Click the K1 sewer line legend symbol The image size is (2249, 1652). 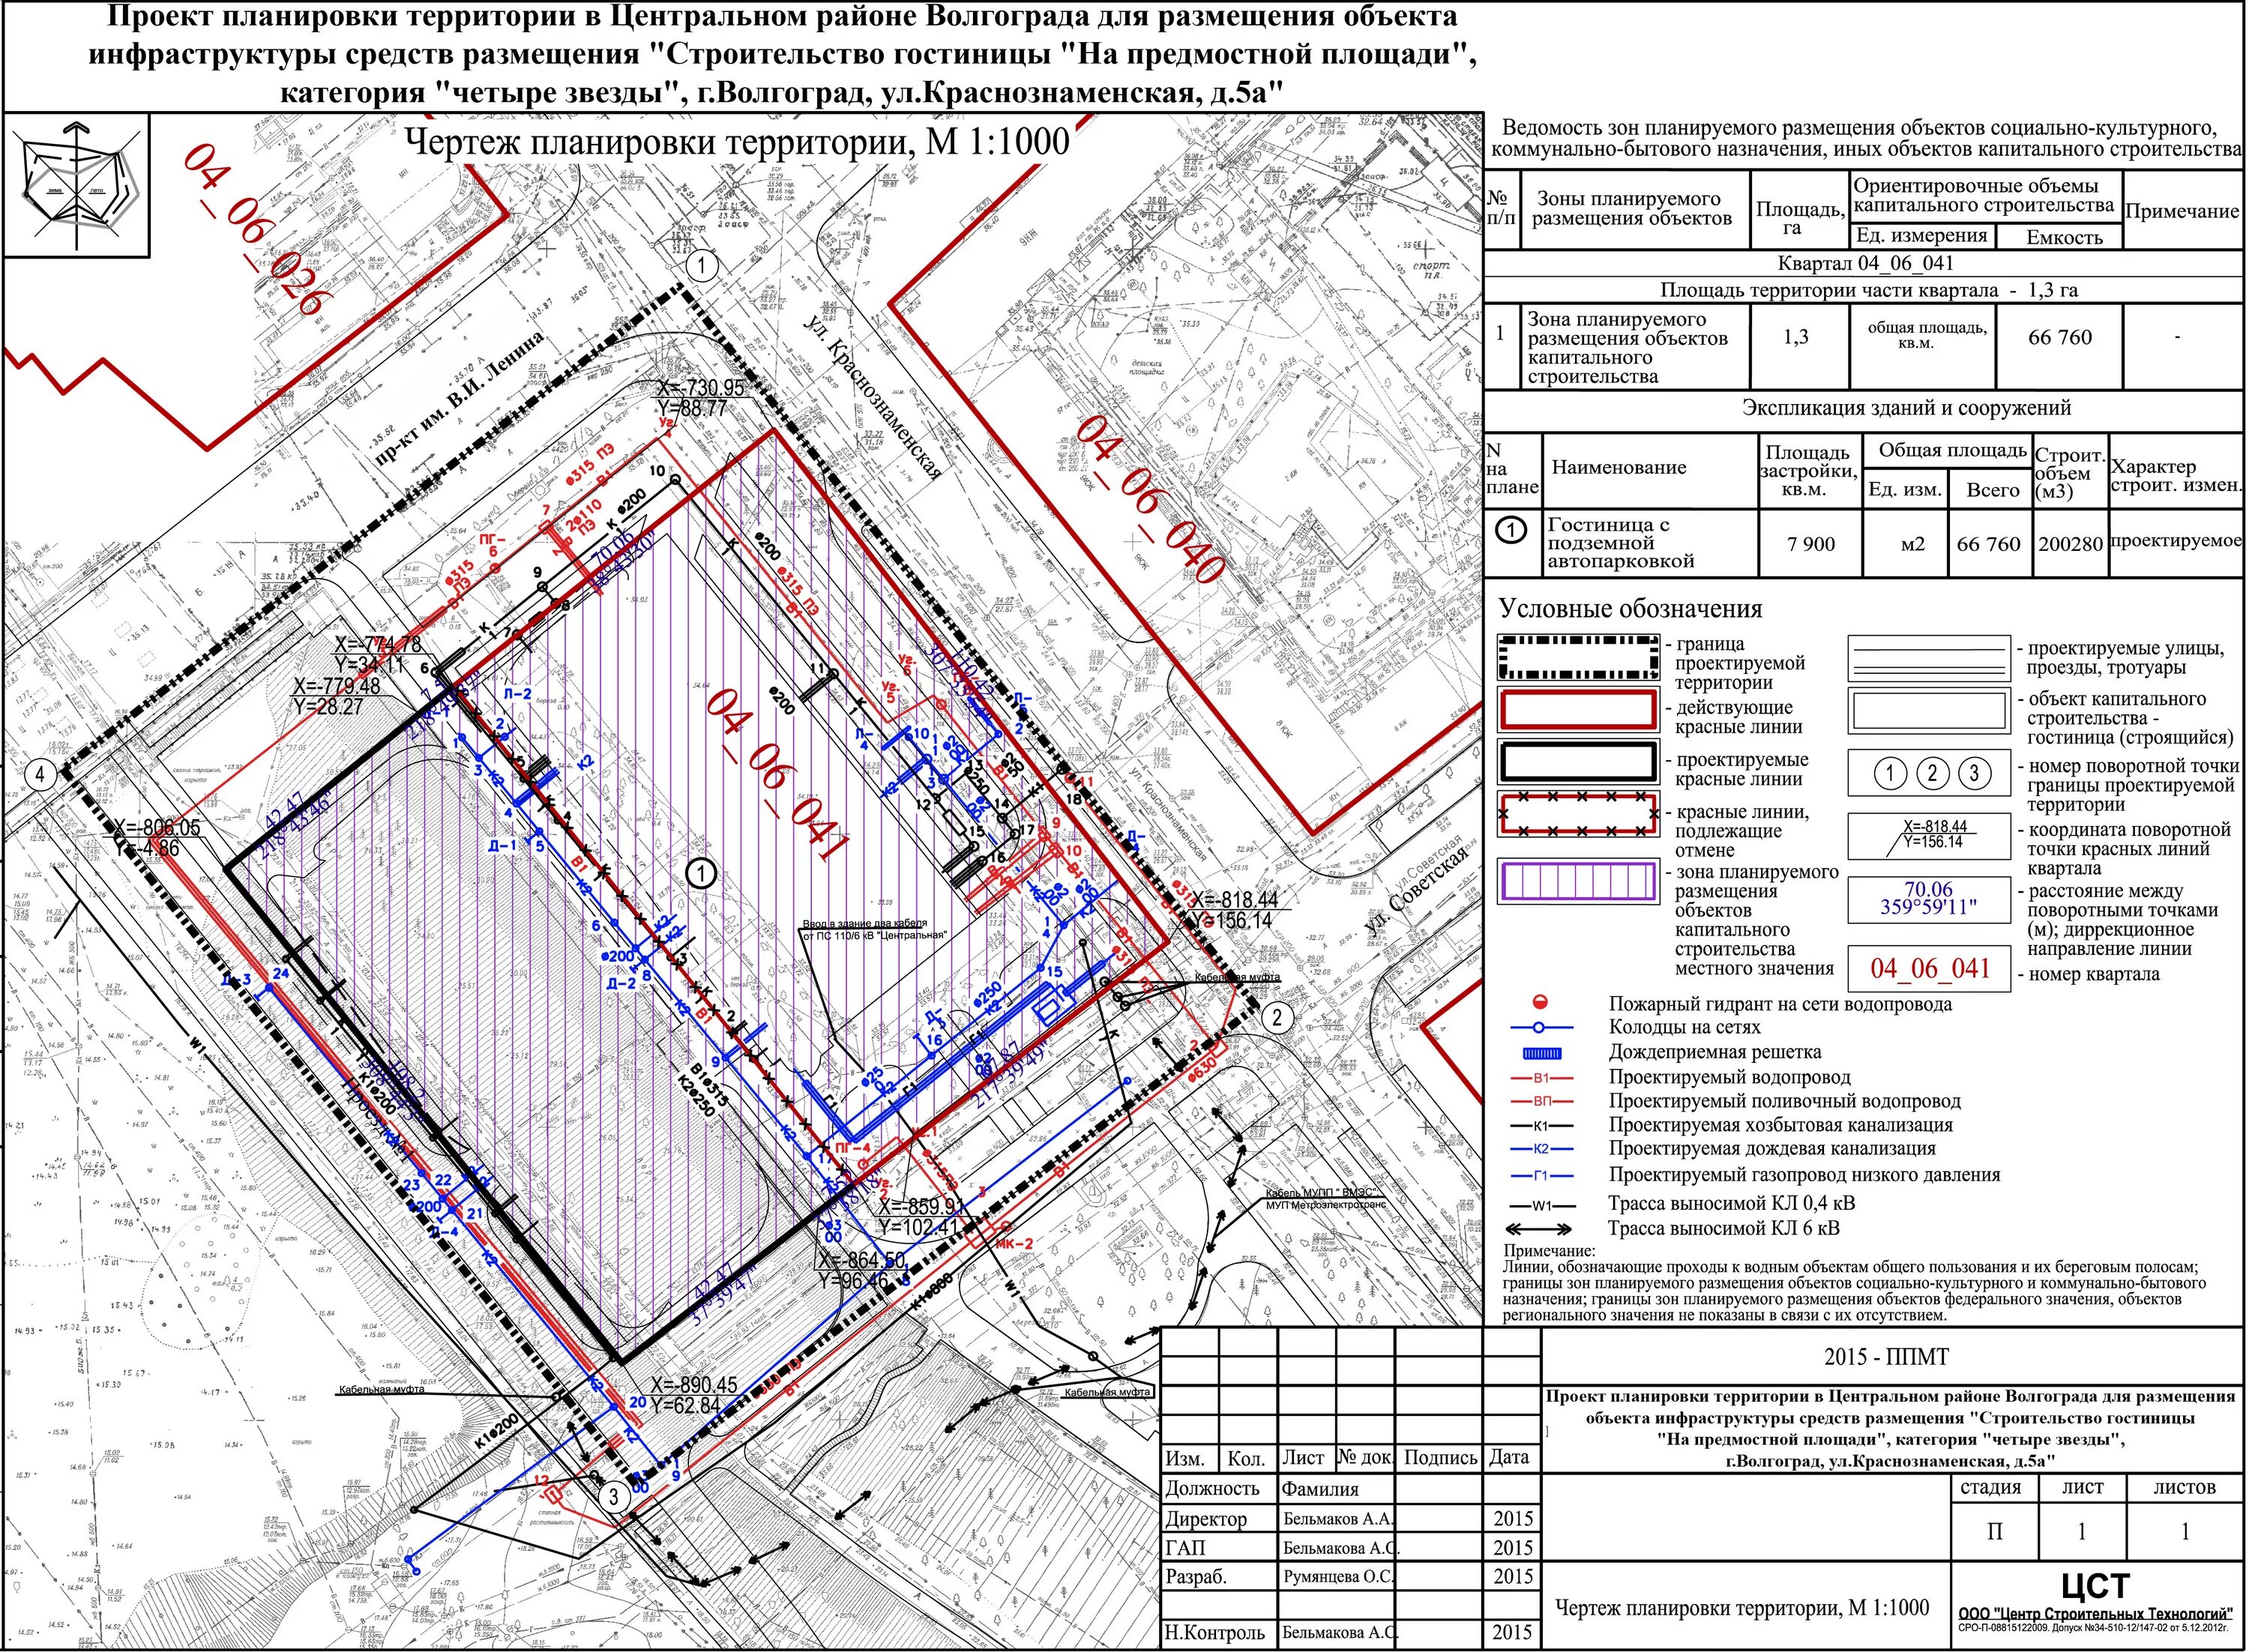(x=1541, y=1125)
